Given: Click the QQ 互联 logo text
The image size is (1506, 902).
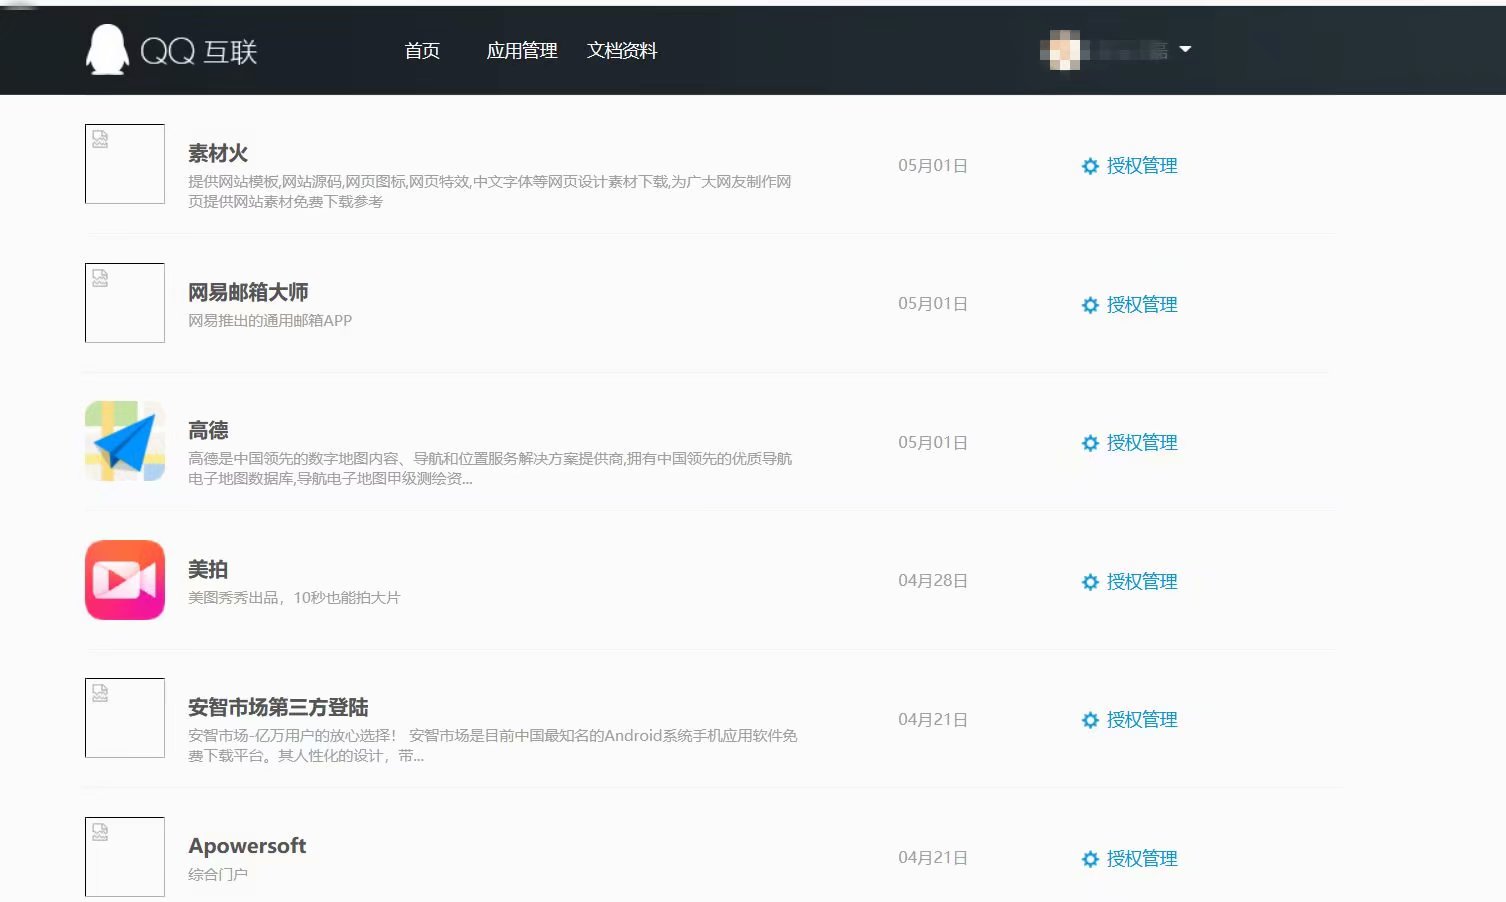Looking at the screenshot, I should click(199, 51).
